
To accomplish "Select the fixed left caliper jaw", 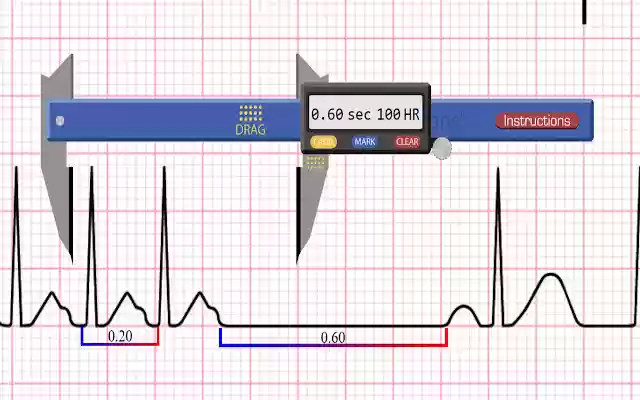I will [x=58, y=158].
